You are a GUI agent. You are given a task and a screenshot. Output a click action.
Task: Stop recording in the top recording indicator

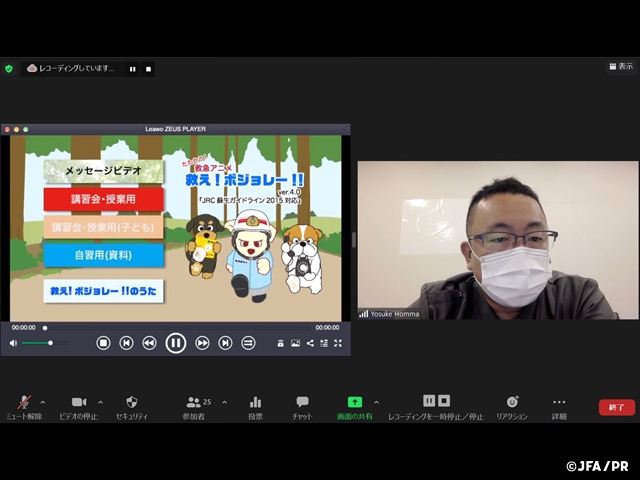(148, 69)
